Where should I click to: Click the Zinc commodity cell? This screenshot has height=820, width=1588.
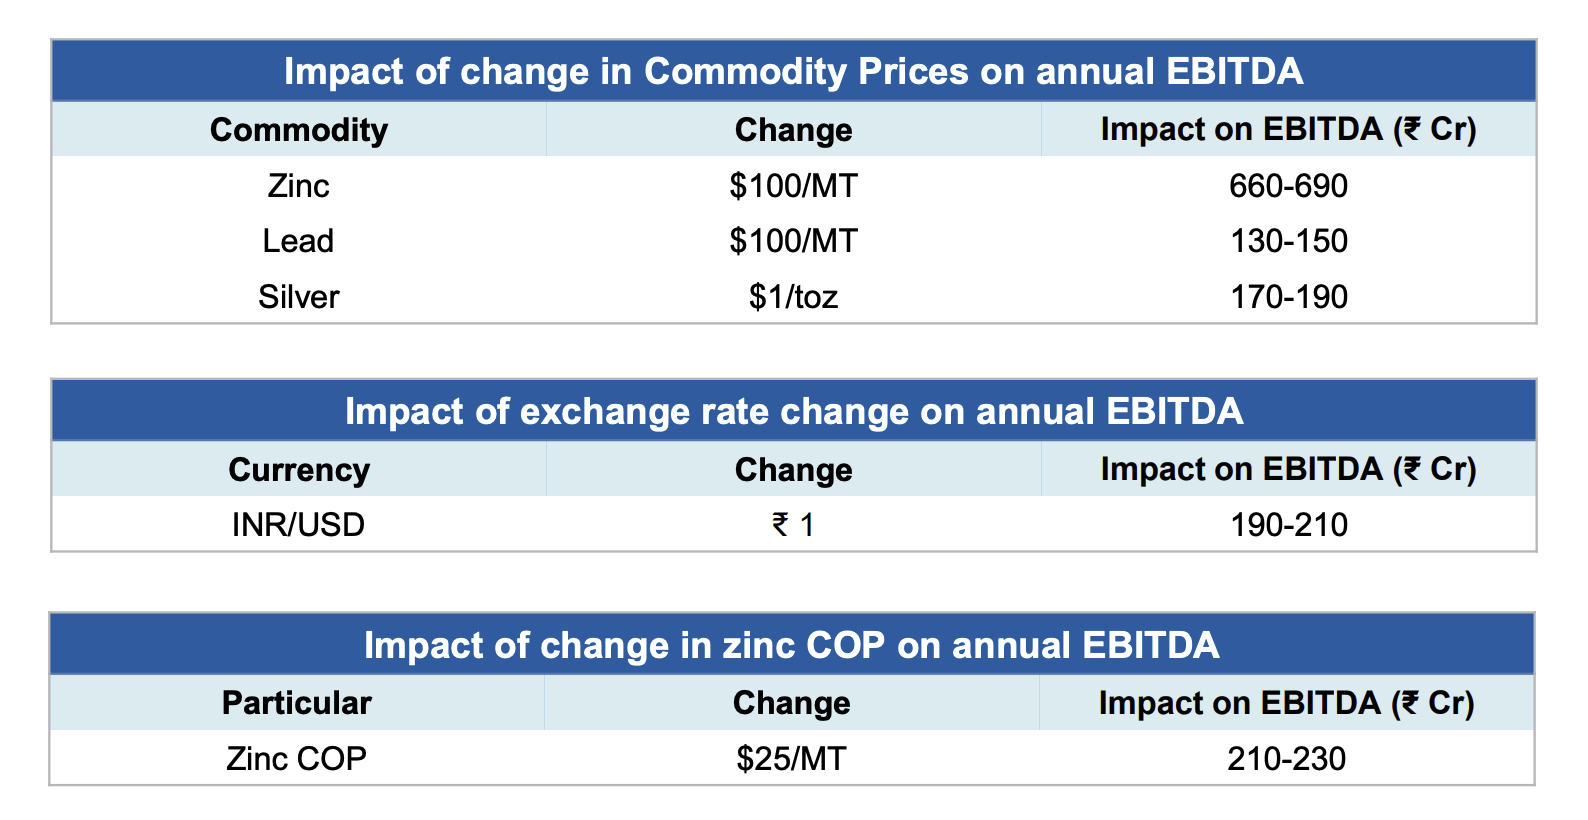(x=298, y=186)
